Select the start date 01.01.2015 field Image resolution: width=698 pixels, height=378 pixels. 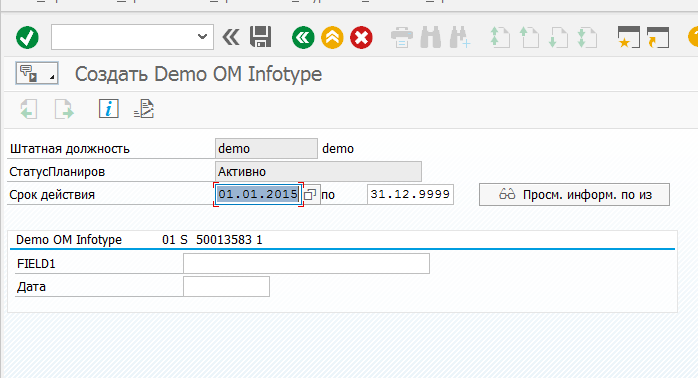258,195
